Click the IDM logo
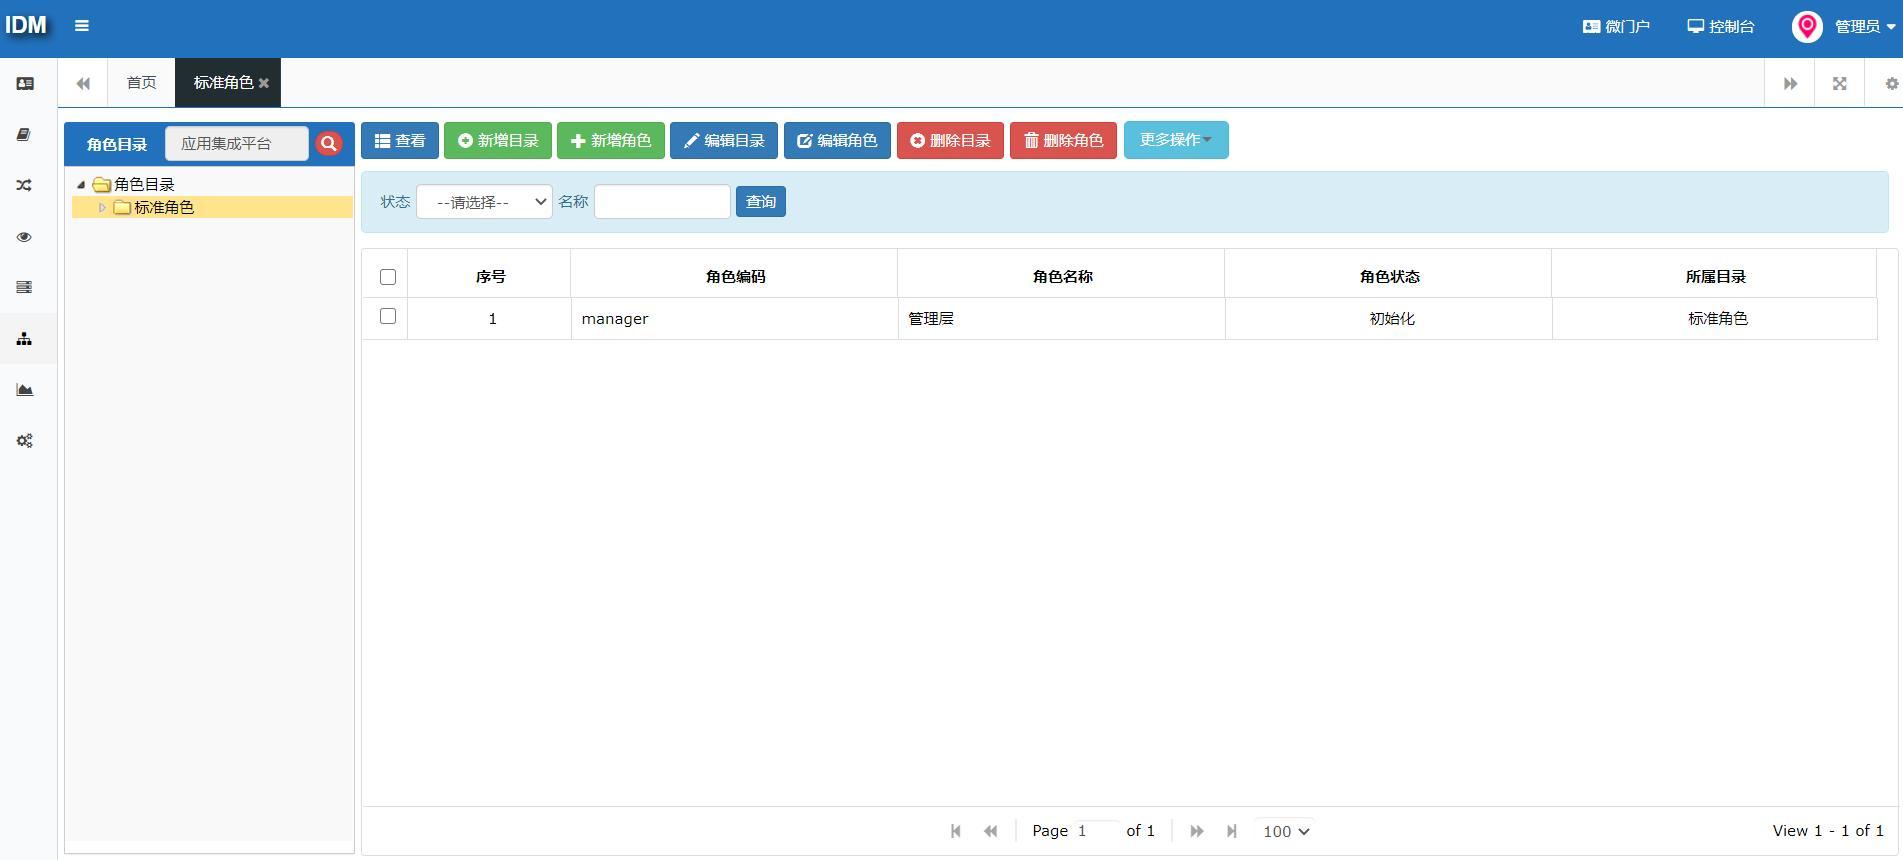 (26, 26)
